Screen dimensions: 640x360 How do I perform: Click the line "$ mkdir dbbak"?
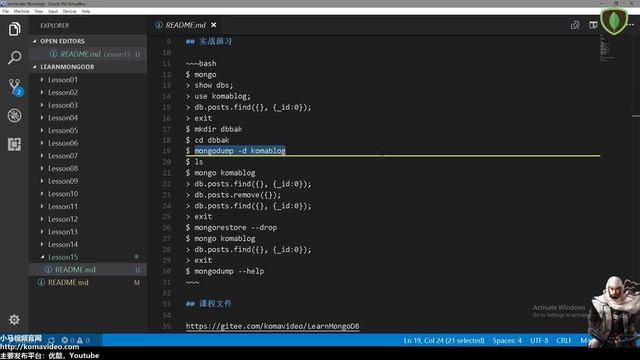click(214, 129)
